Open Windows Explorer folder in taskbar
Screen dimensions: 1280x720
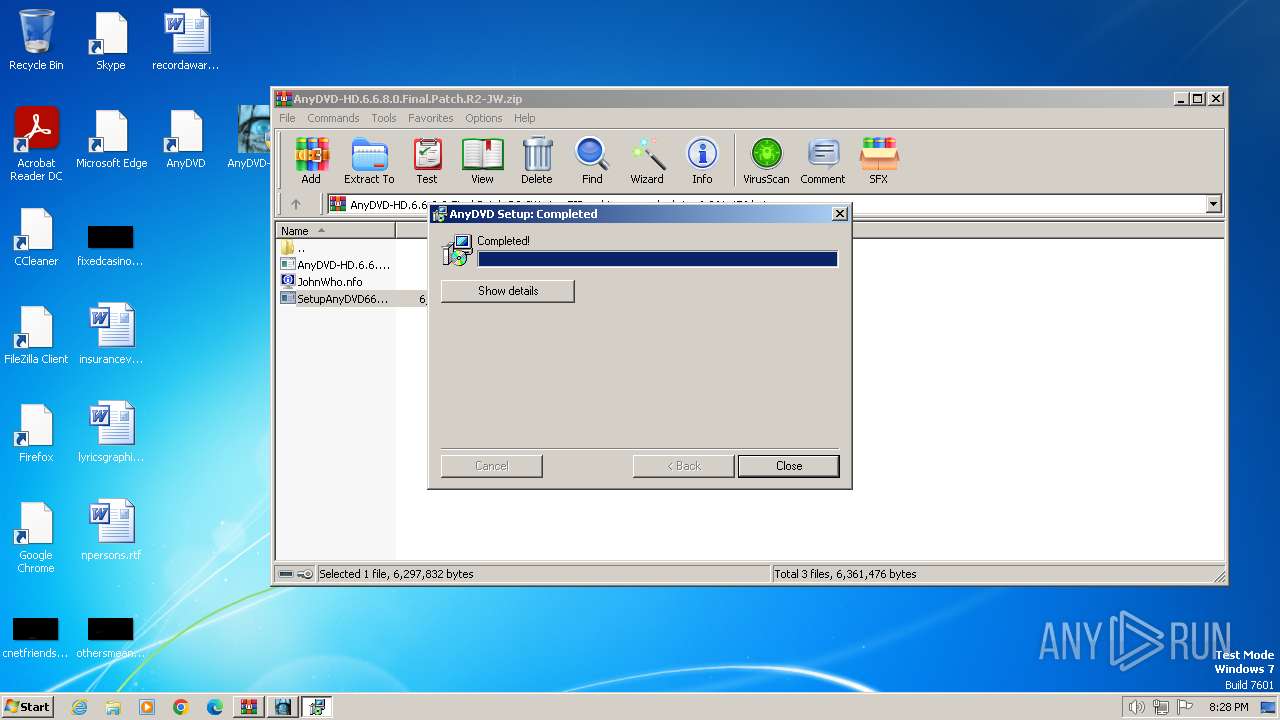tap(113, 707)
